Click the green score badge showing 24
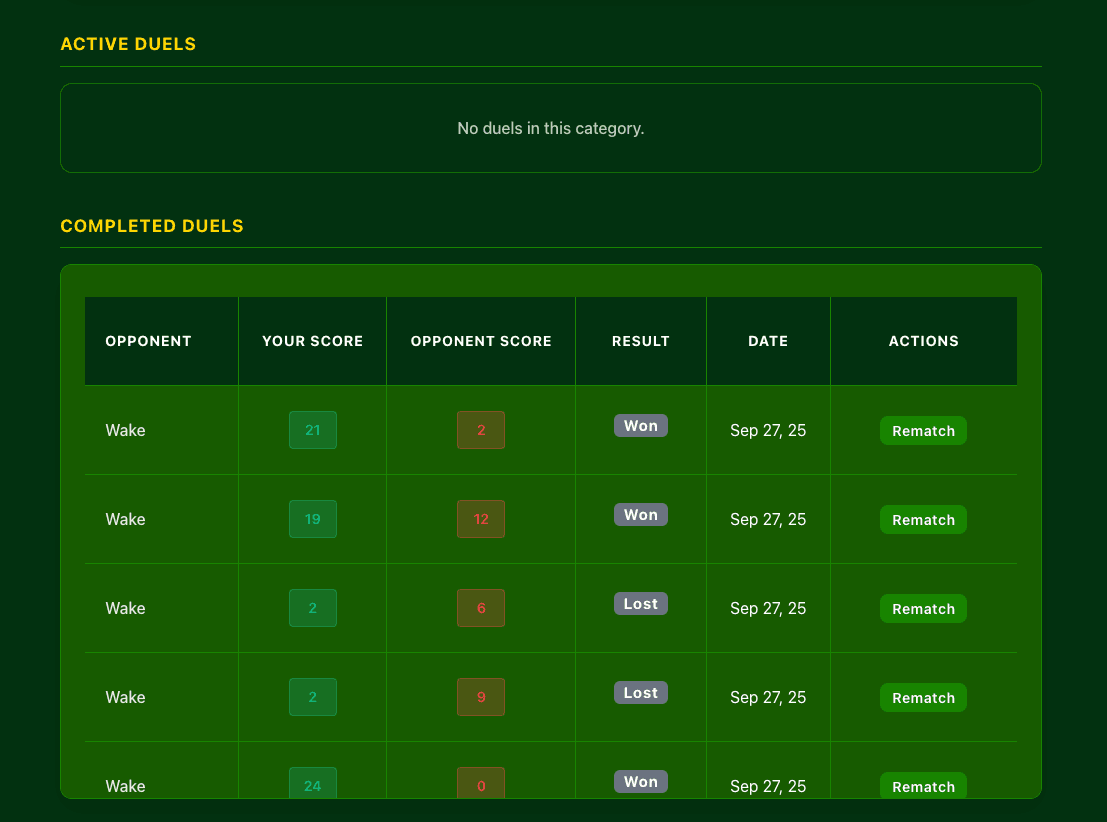Viewport: 1107px width, 822px height. [x=313, y=784]
